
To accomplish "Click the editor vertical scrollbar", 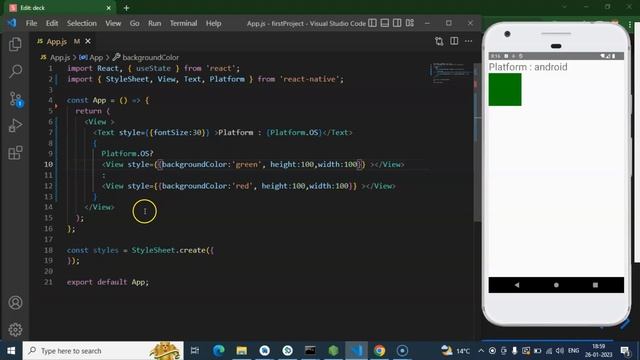I will click(x=477, y=143).
